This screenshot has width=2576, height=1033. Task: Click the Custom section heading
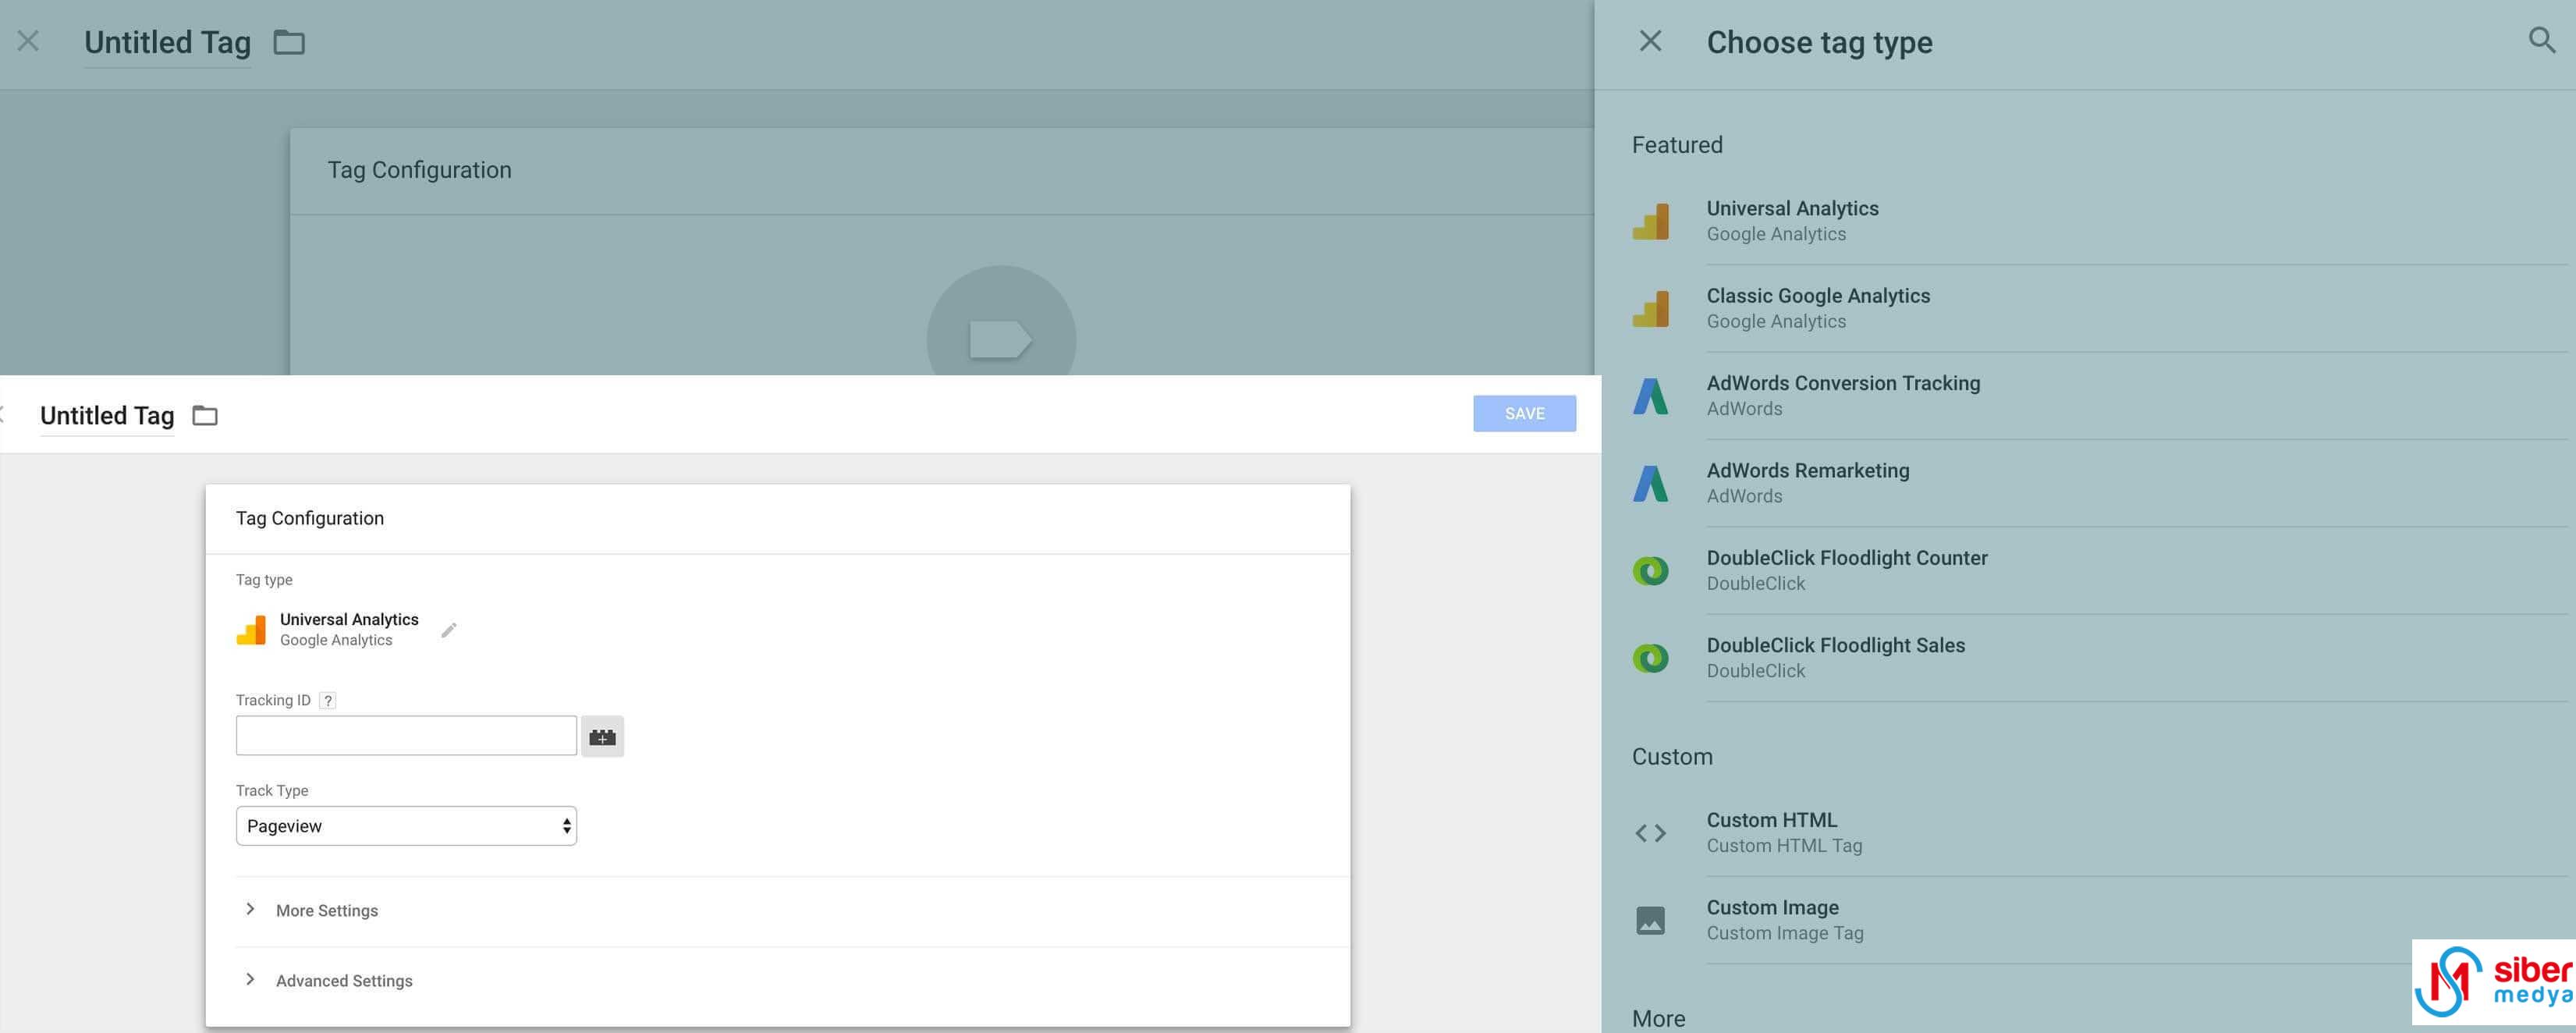click(x=1672, y=757)
